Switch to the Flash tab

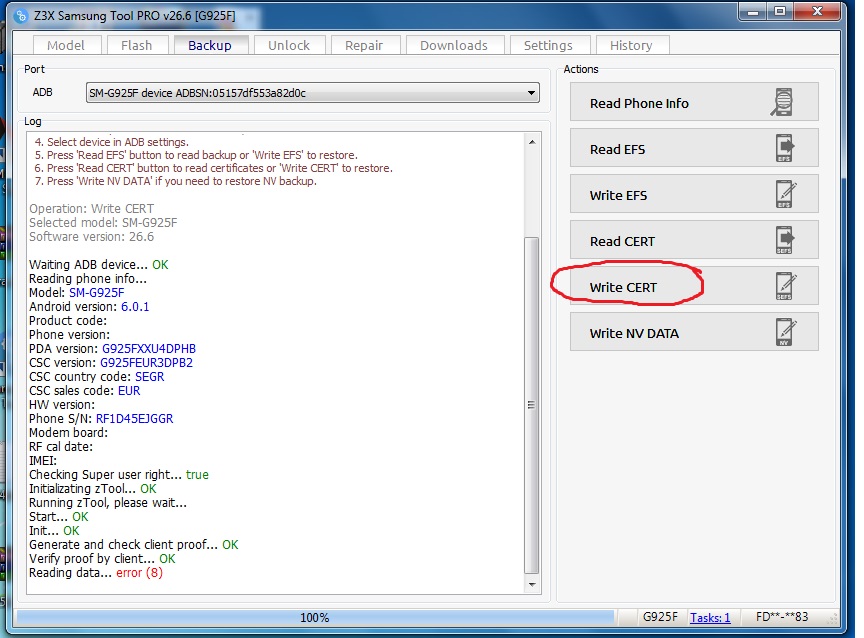(137, 45)
